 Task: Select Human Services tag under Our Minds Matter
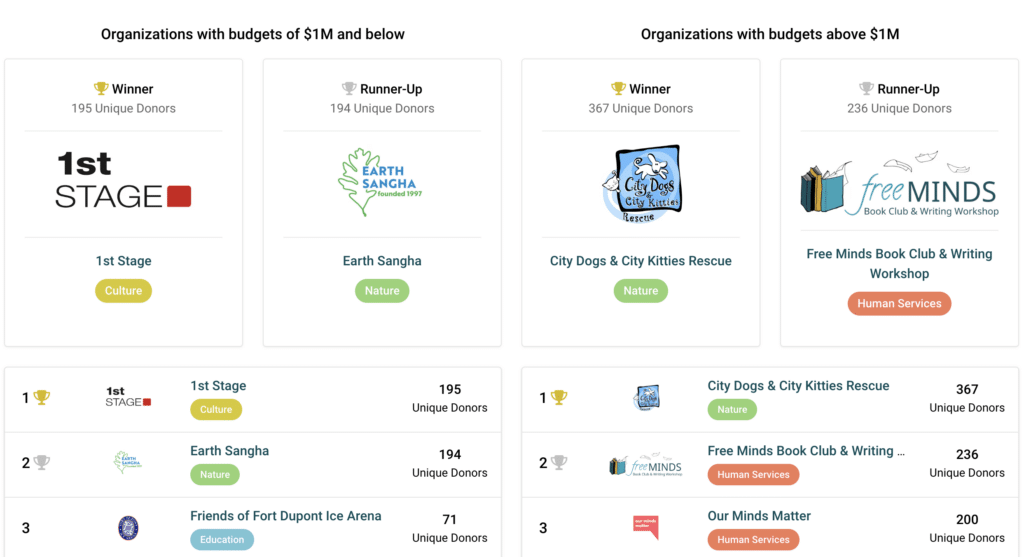(753, 539)
